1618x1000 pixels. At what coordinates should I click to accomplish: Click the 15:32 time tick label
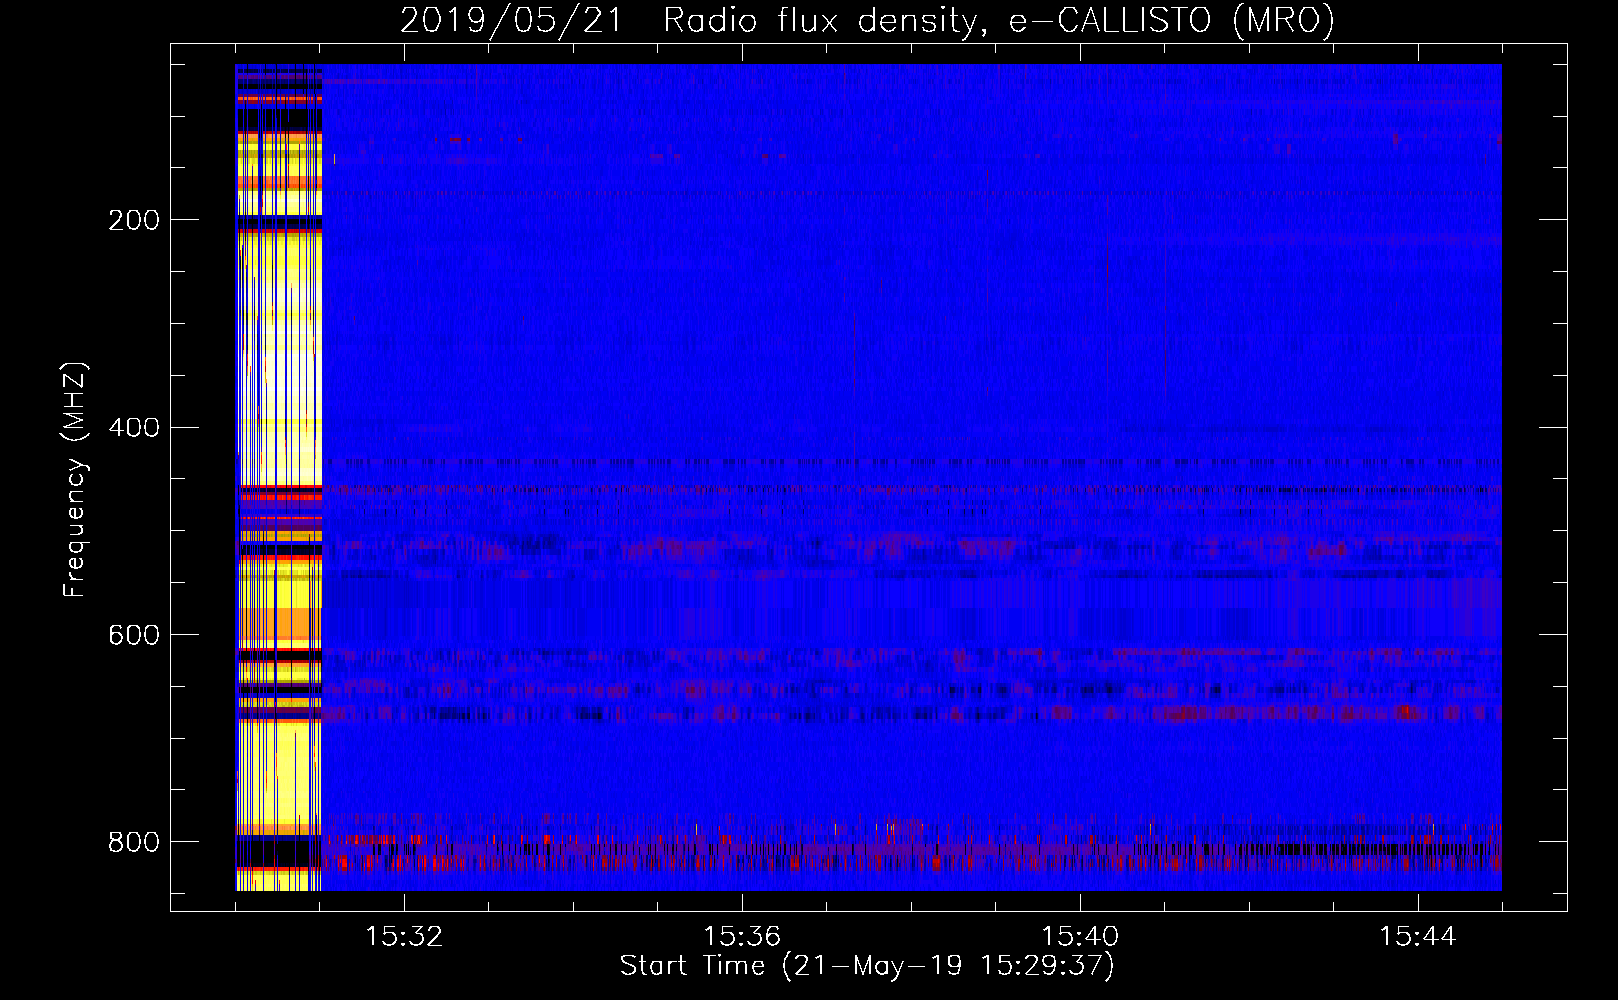pyautogui.click(x=404, y=937)
